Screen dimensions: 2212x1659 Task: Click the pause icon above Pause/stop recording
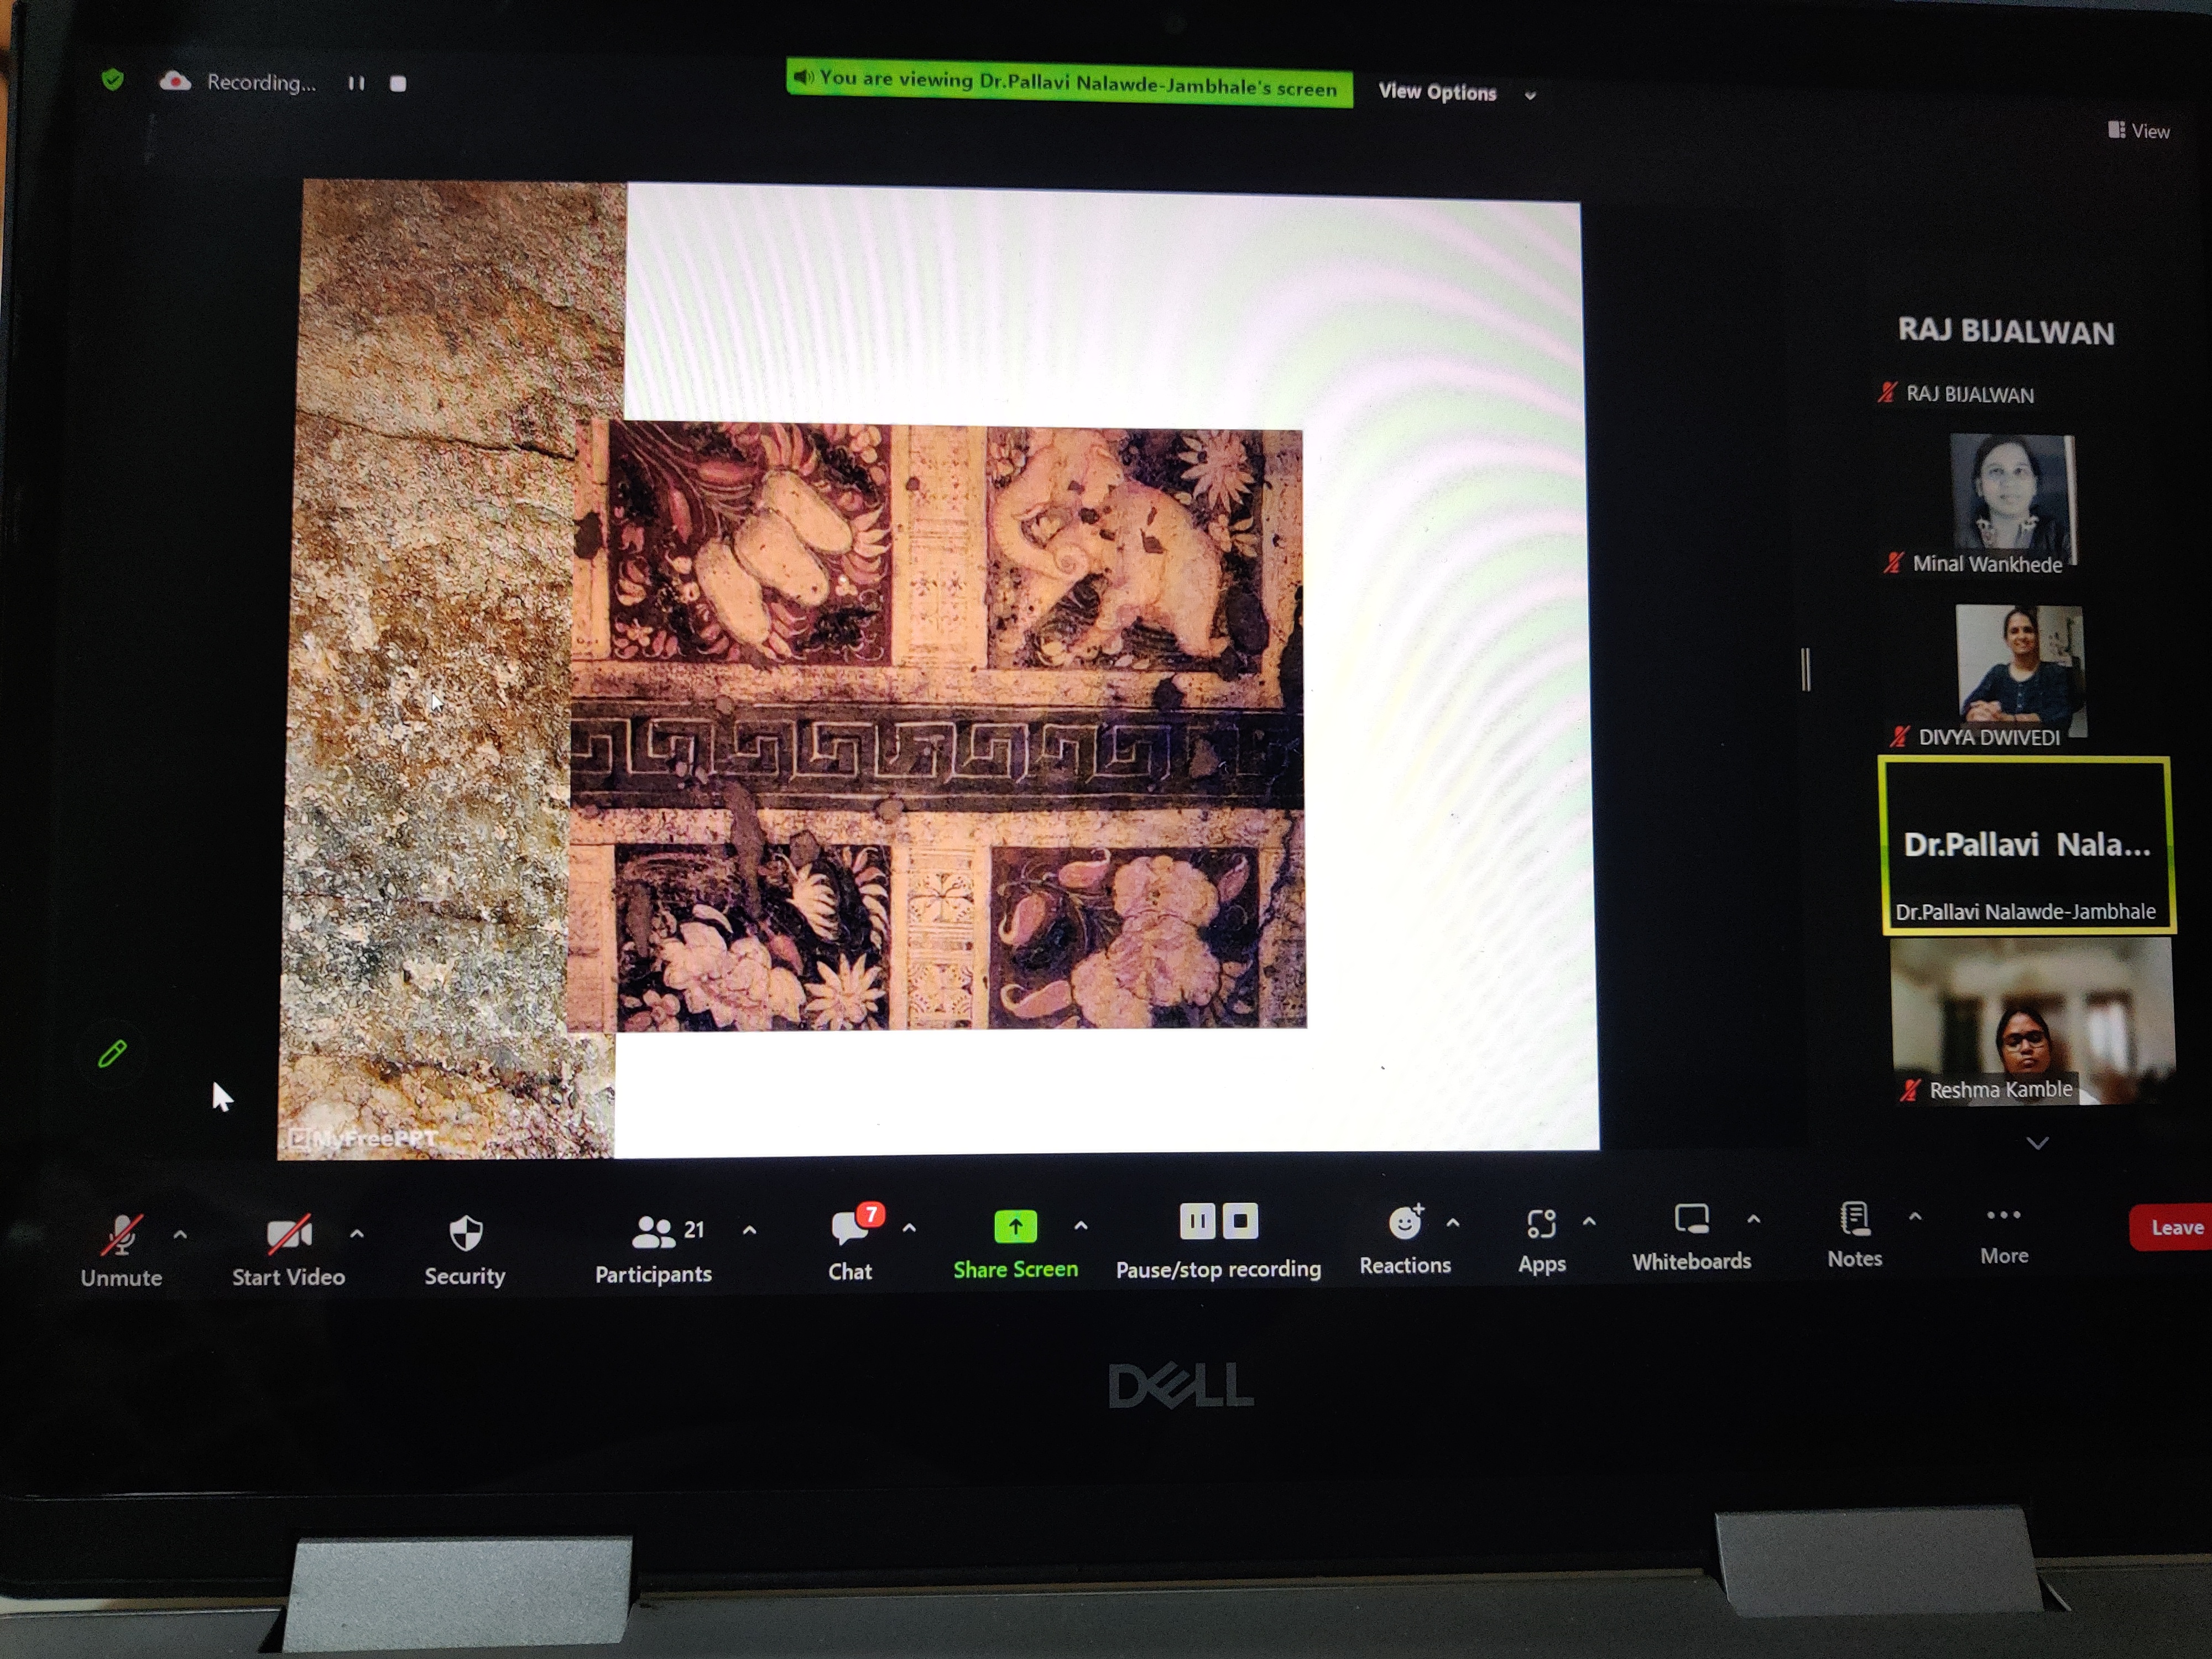(1197, 1221)
